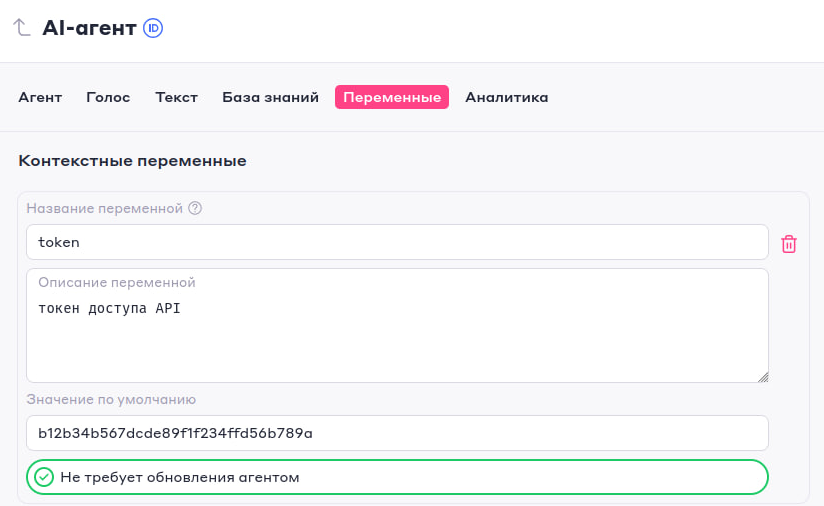
Task: Open the Текст tab
Action: [177, 97]
